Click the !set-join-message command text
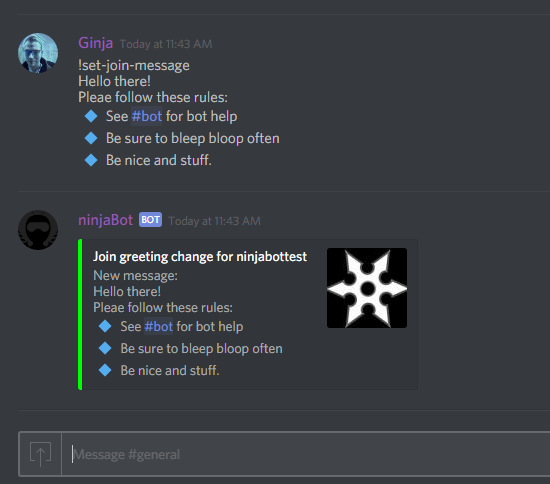Screen dimensions: 550x484 134,65
